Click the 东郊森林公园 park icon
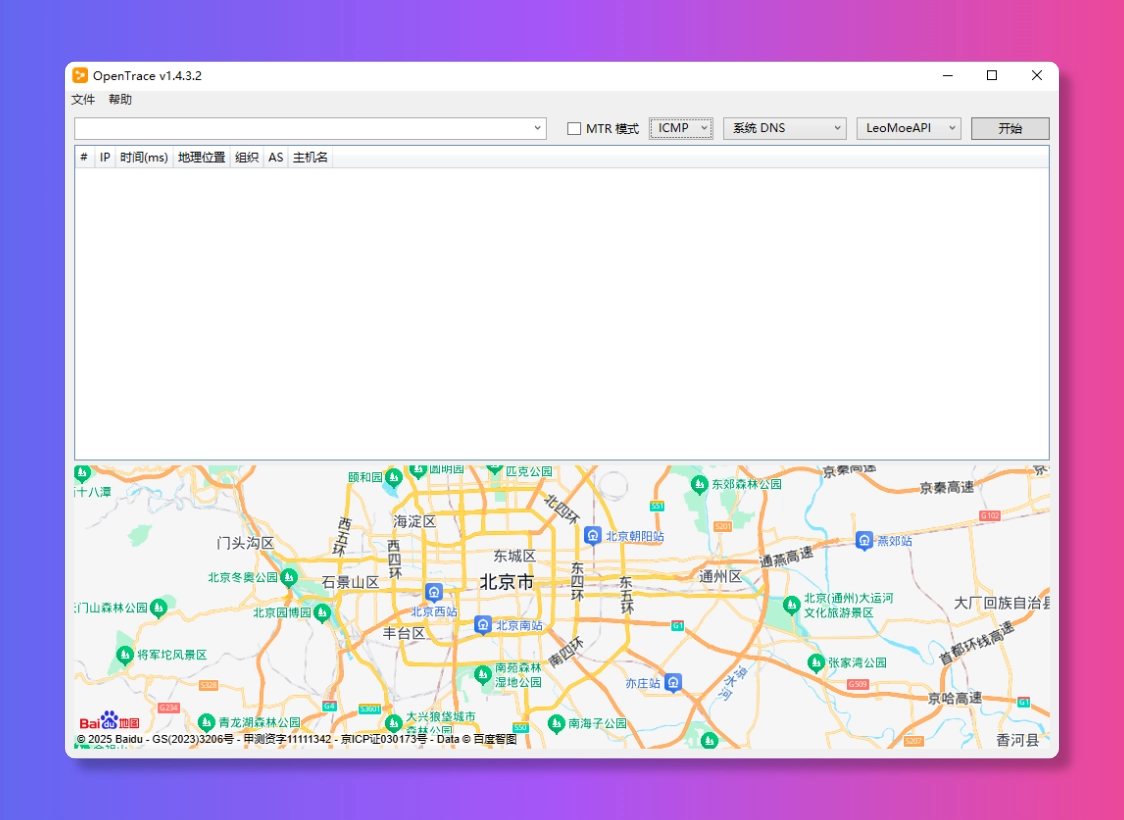This screenshot has width=1124, height=820. 699,485
